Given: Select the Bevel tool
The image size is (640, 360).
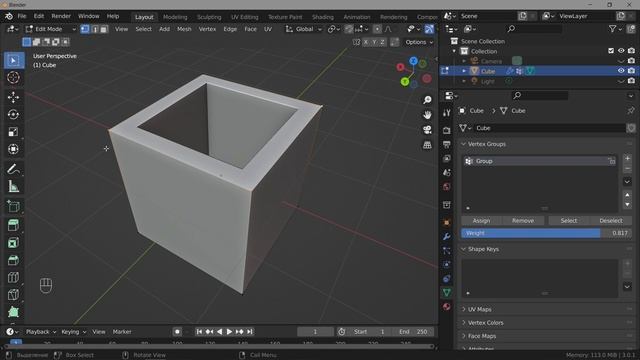Looking at the screenshot, I should (x=13, y=260).
